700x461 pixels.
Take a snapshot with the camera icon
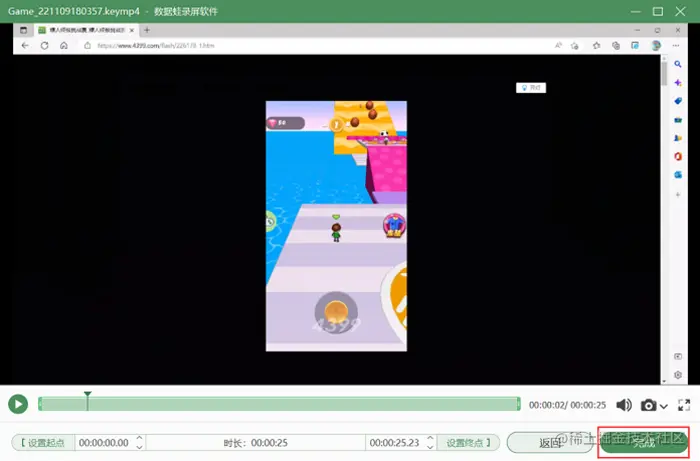(649, 405)
